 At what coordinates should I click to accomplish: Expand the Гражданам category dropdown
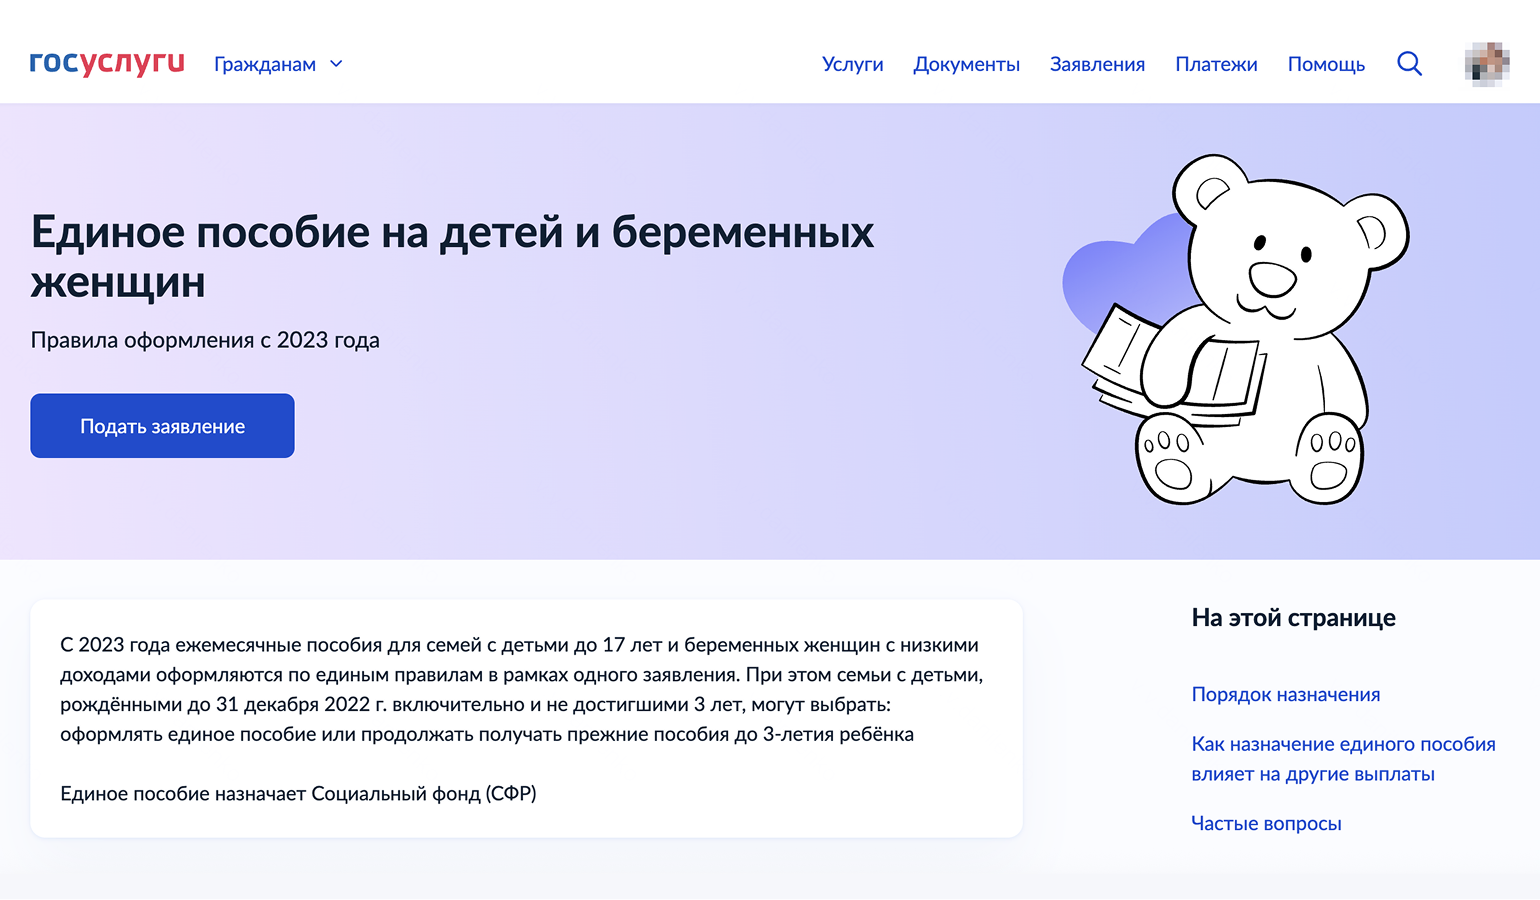[x=264, y=63]
